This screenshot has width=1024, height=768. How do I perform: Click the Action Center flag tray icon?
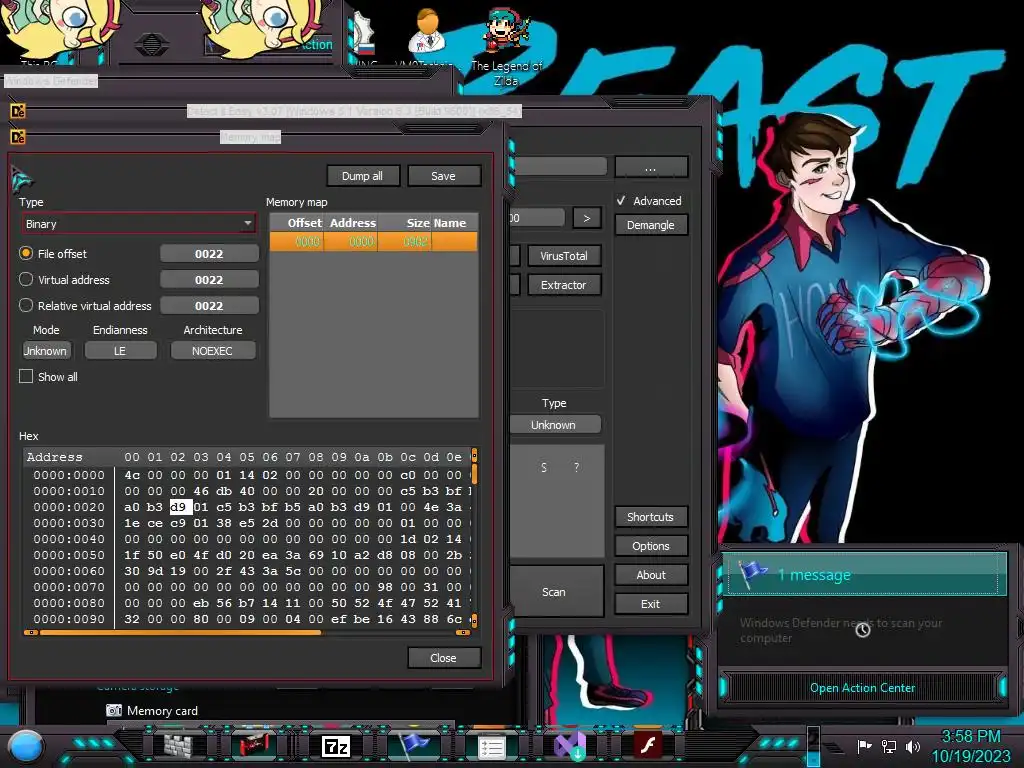[865, 746]
